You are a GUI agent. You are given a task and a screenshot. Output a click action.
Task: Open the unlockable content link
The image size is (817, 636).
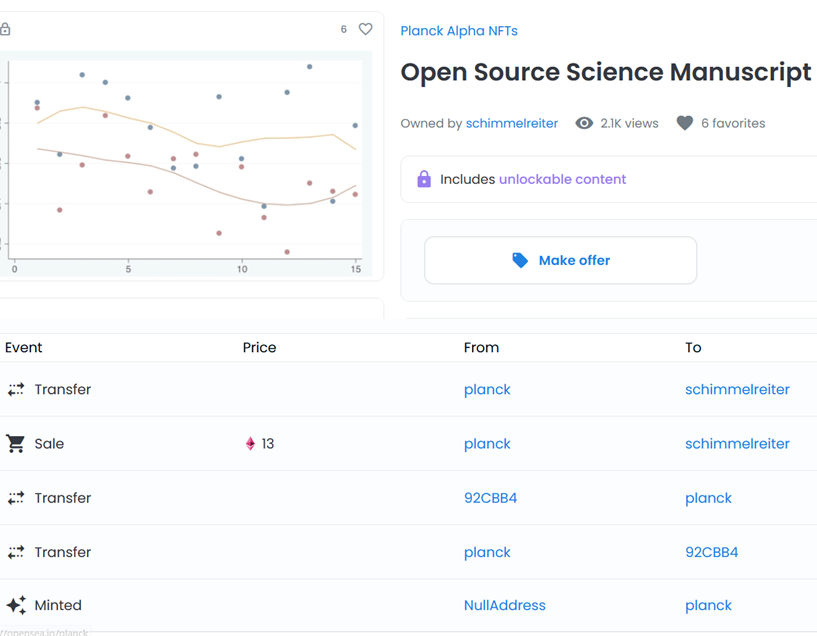[x=562, y=178]
